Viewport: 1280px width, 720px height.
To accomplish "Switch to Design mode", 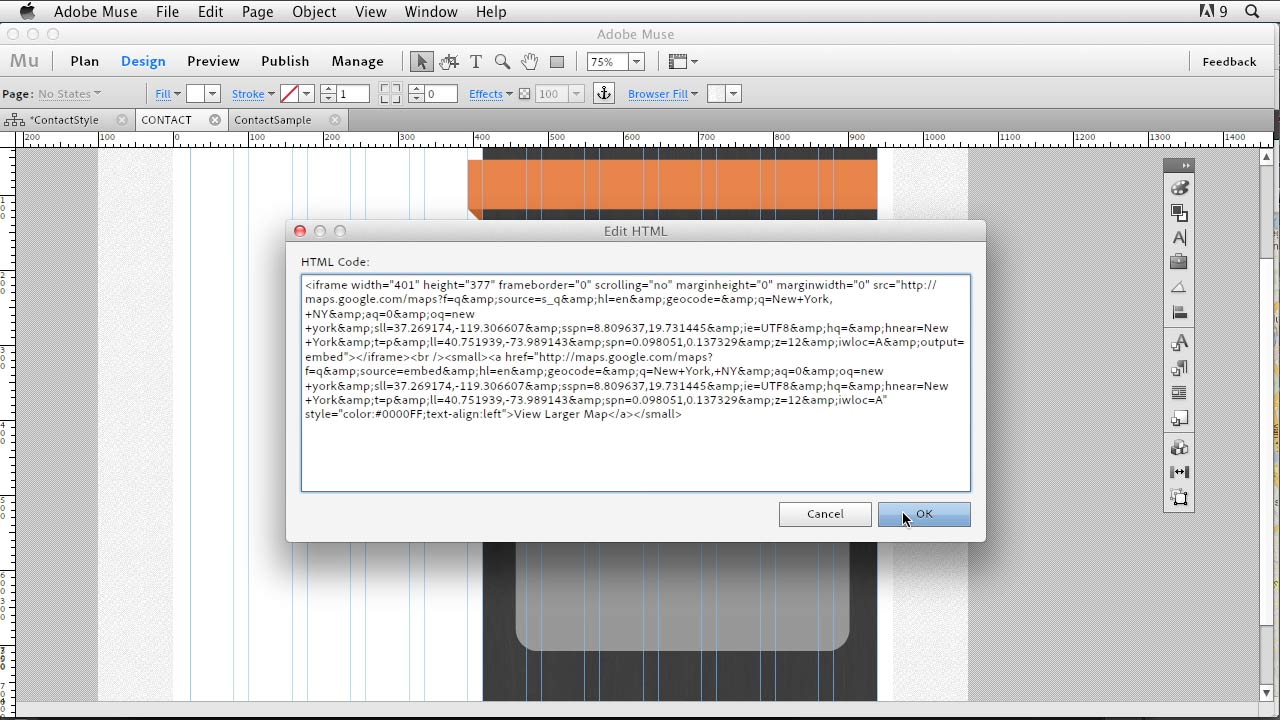I will coord(143,61).
